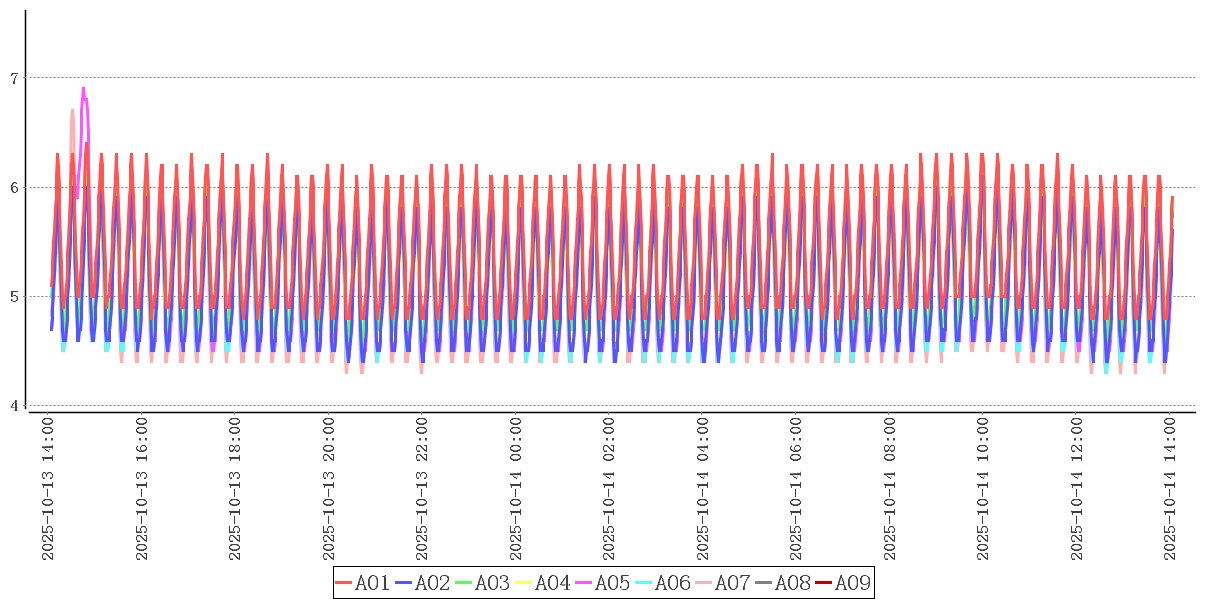
Task: Click the 2025-10-13 14:00 x-axis label
Action: [x=48, y=490]
